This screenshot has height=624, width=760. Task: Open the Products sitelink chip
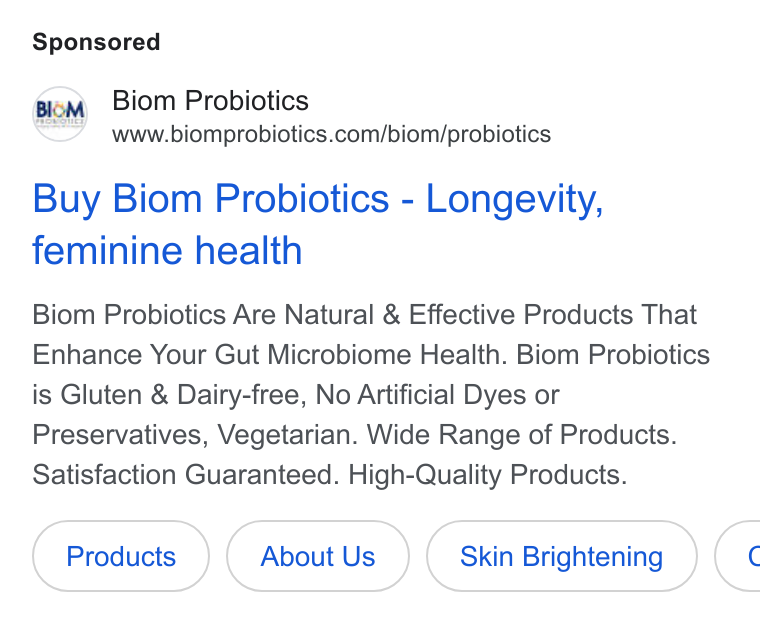[121, 556]
